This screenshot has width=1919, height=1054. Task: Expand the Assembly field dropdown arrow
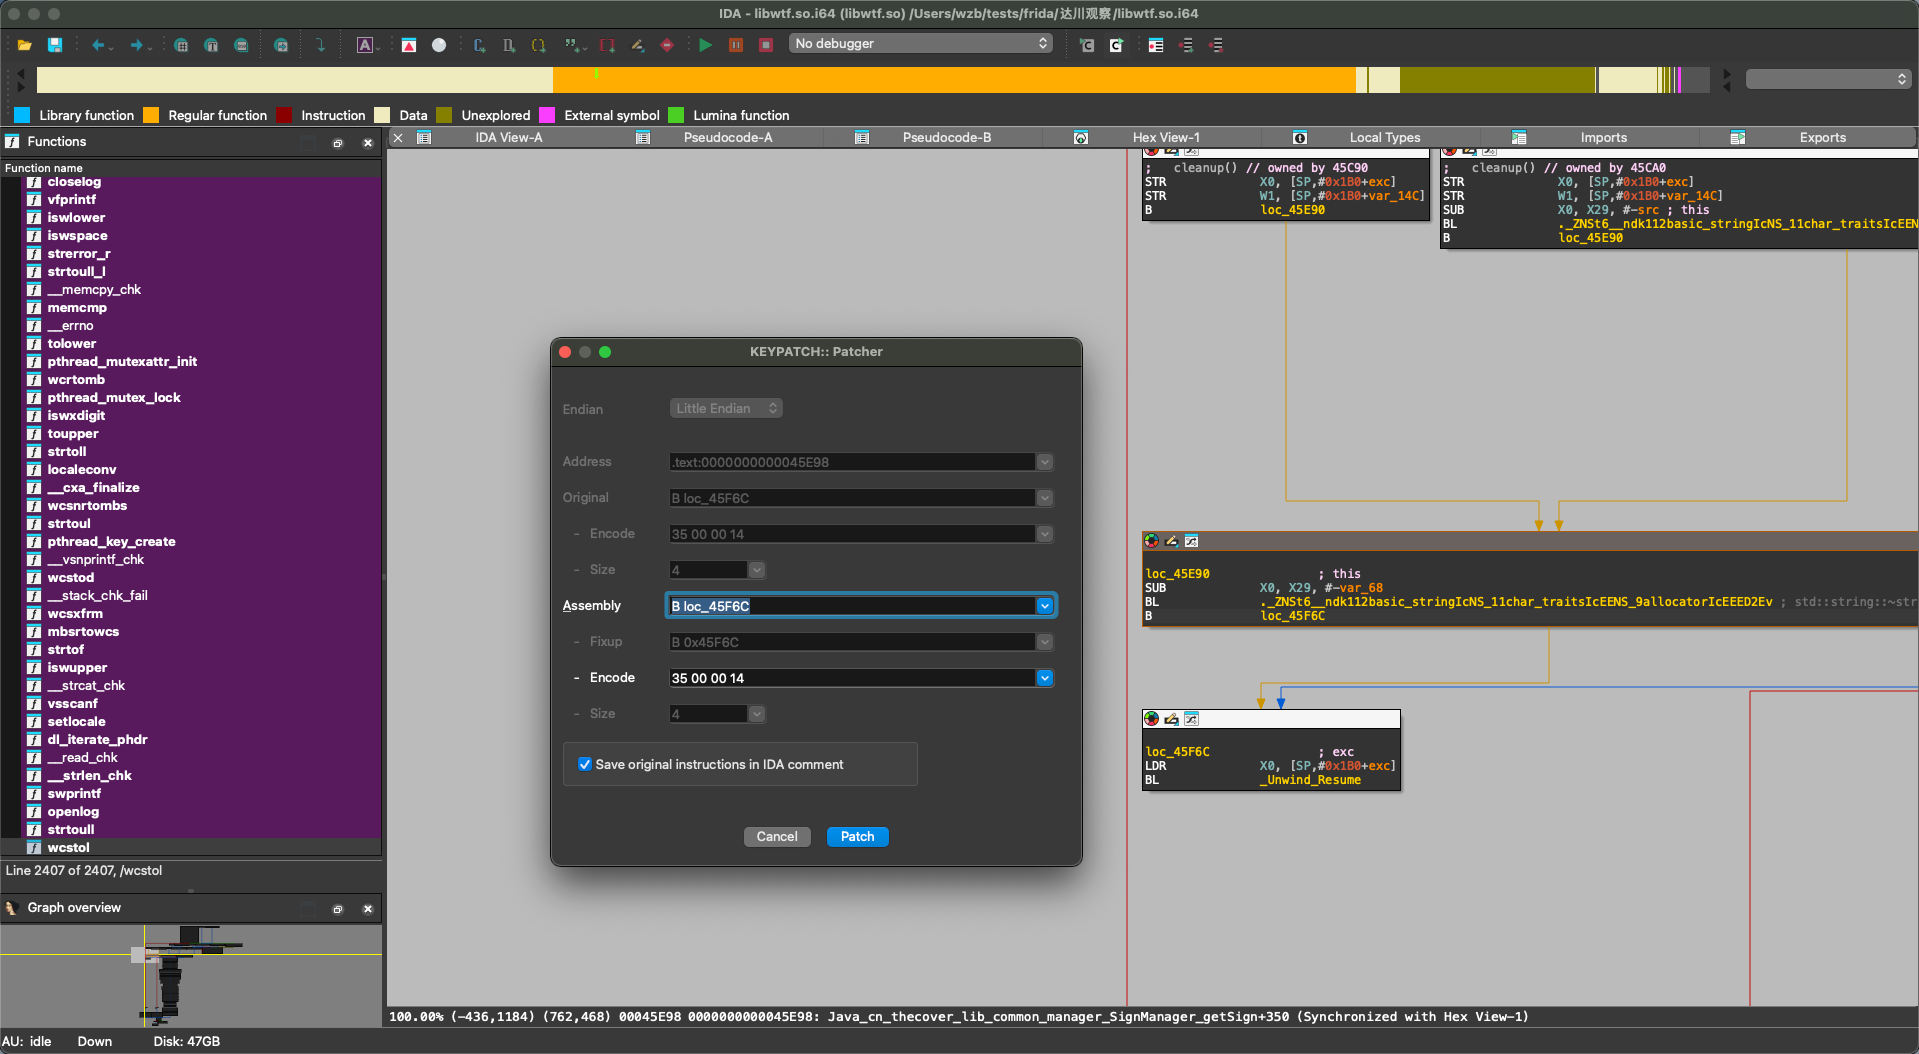coord(1045,606)
